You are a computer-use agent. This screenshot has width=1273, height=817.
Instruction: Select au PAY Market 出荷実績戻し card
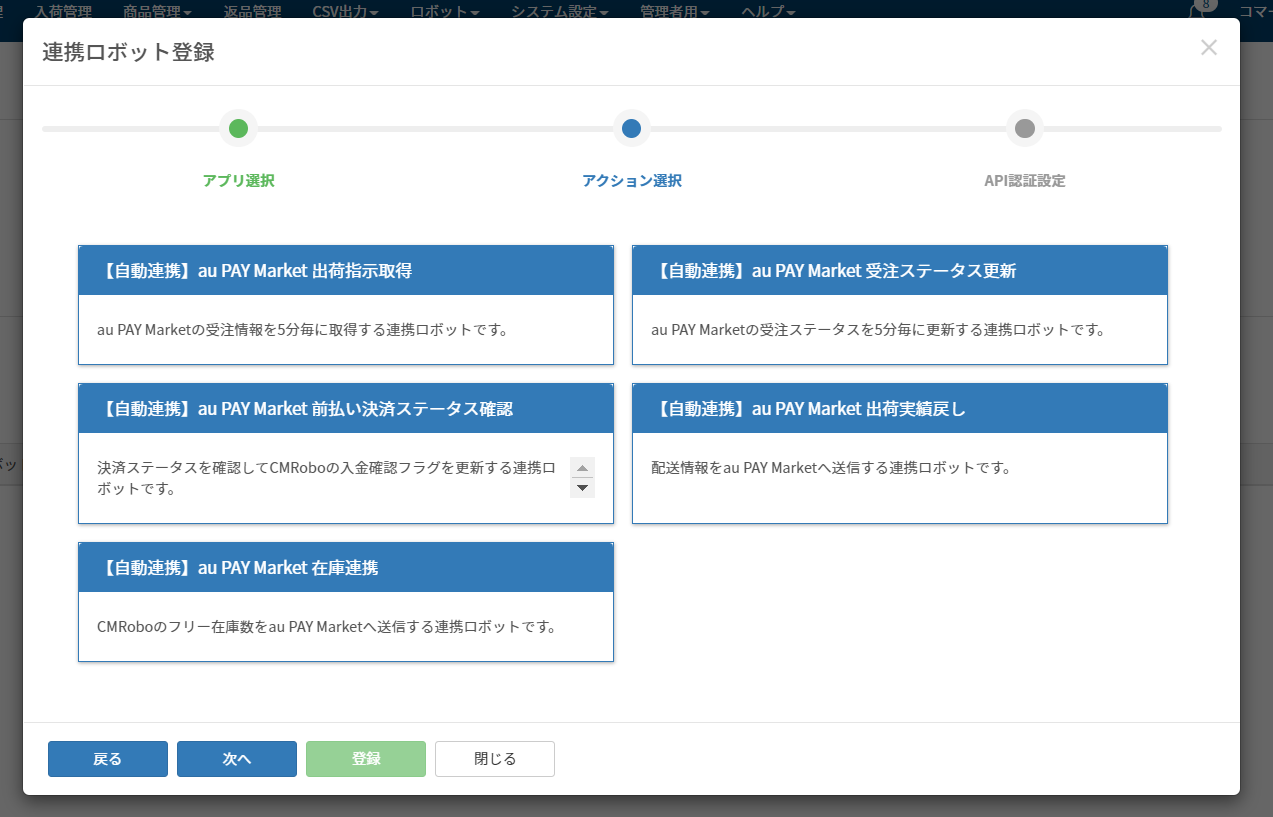[900, 453]
